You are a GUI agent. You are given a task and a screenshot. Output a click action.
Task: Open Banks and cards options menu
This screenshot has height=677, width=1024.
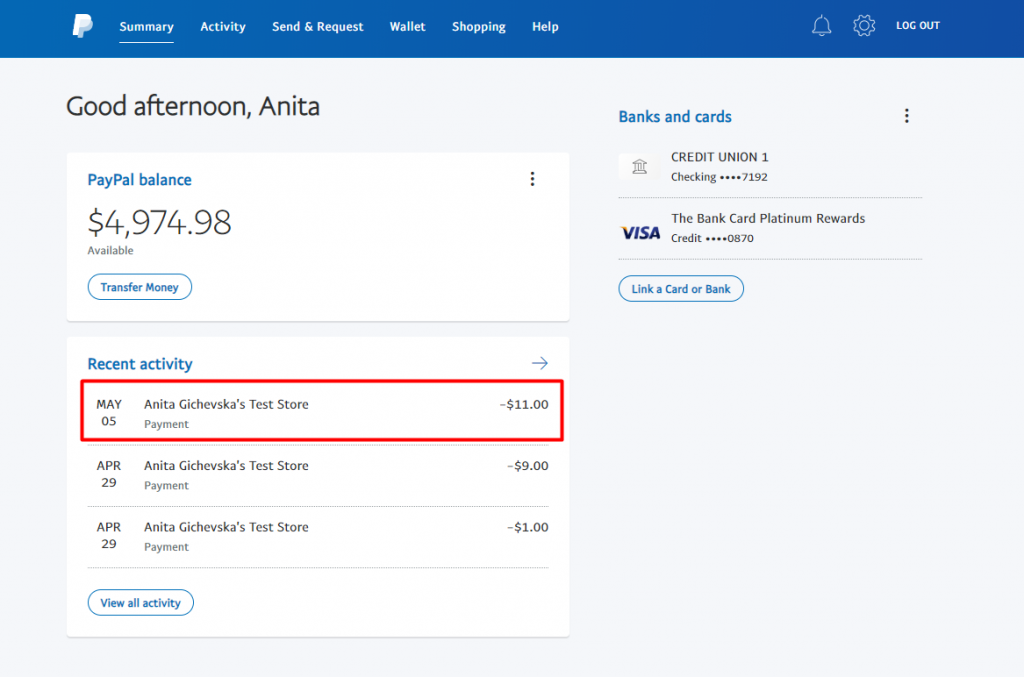906,116
